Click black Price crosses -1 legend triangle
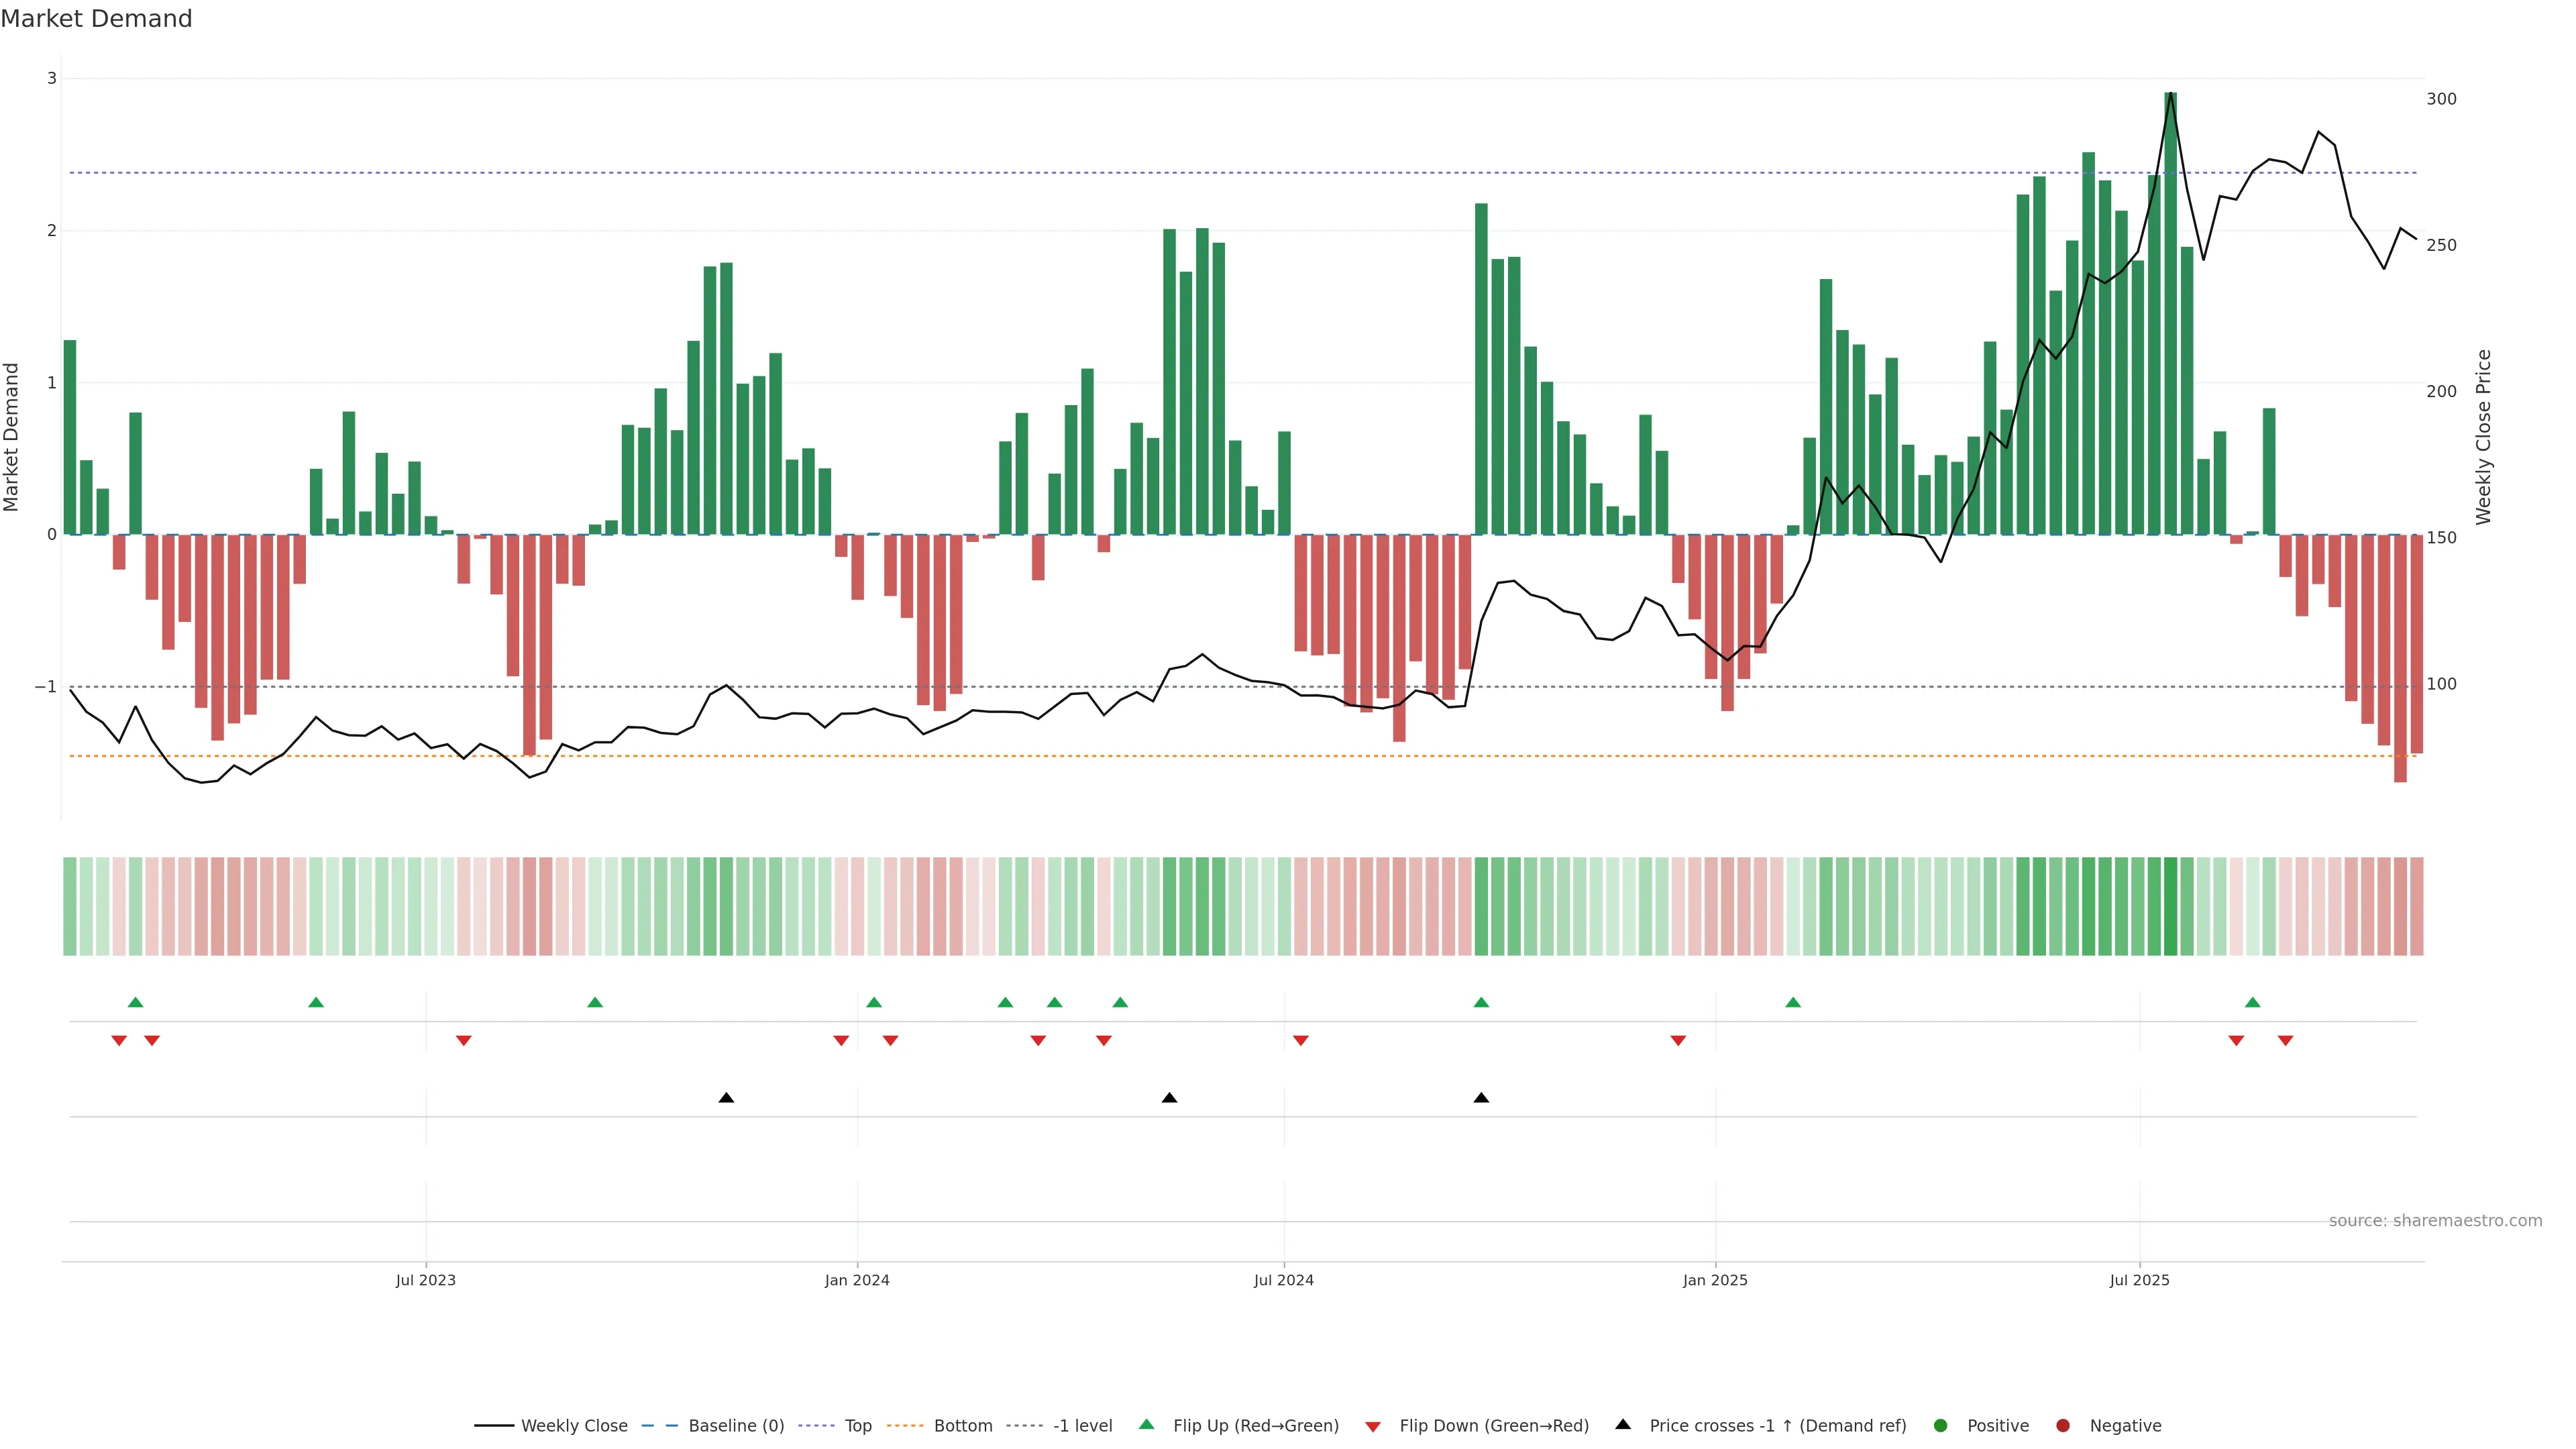The width and height of the screenshot is (2576, 1449). [x=1623, y=1425]
